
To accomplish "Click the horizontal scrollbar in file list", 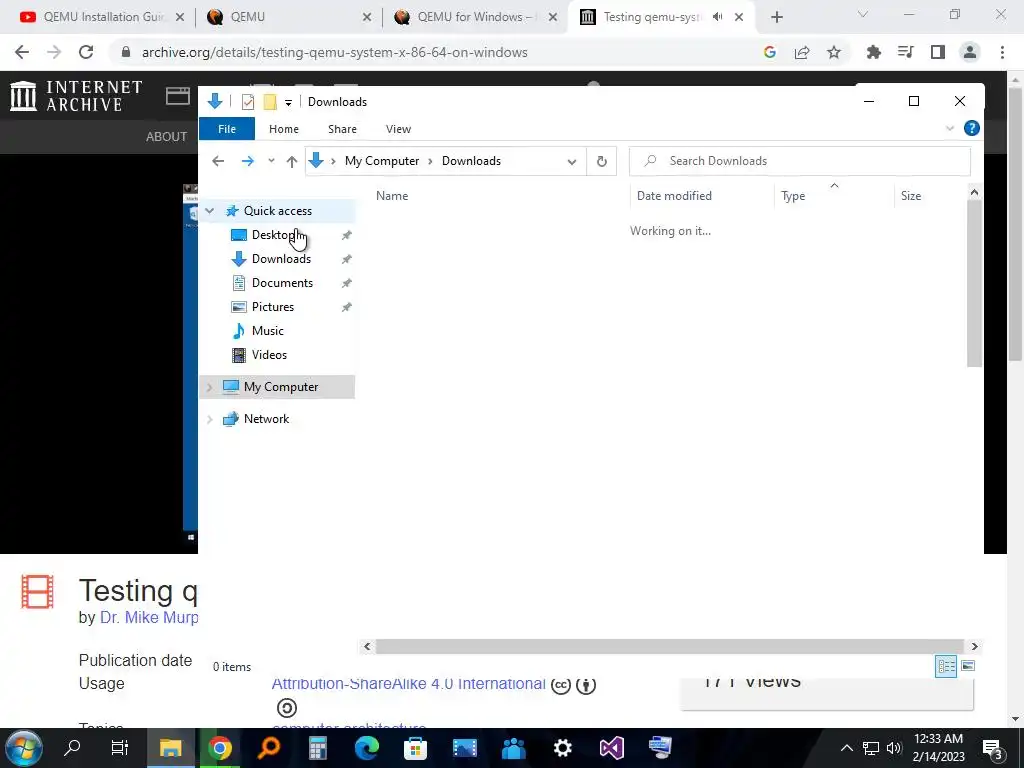I will (669, 647).
